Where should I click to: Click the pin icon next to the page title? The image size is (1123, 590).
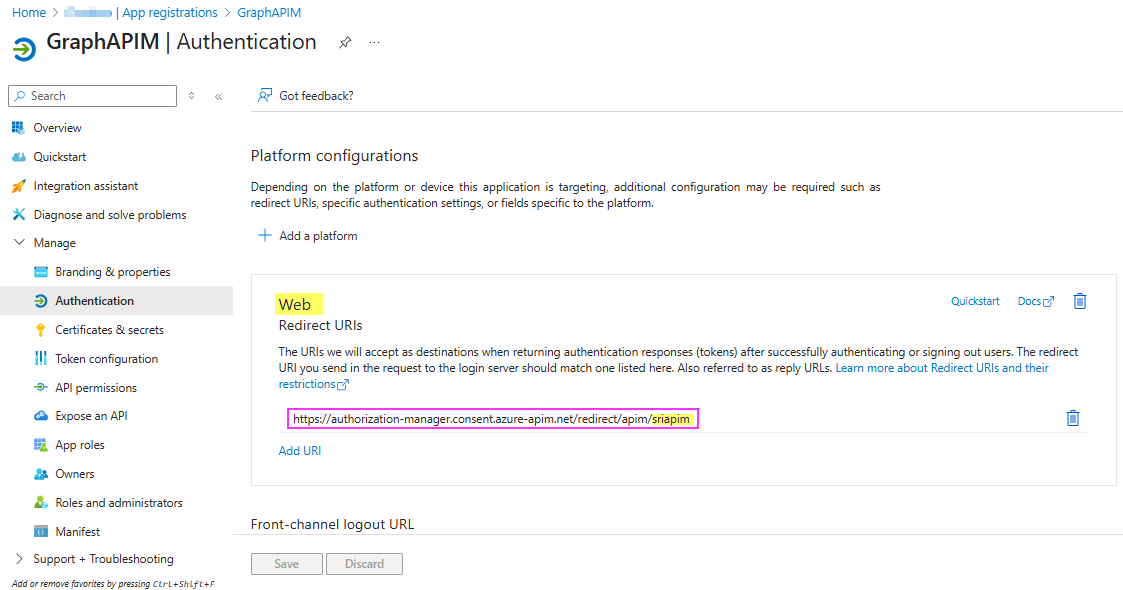pos(345,42)
